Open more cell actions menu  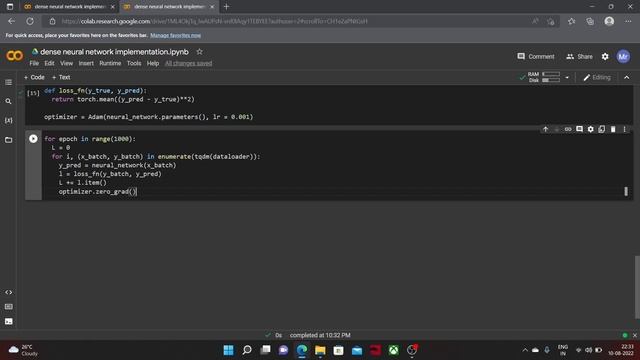point(624,129)
